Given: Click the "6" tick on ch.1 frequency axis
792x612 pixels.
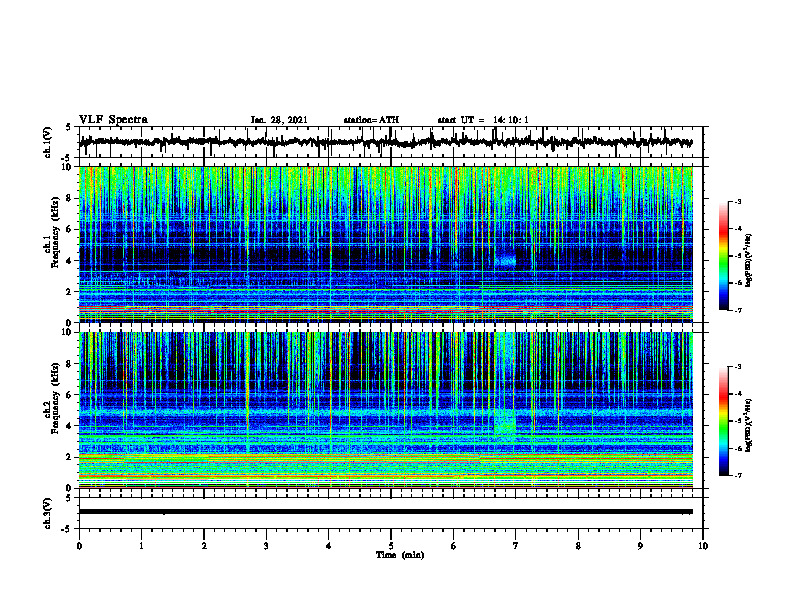Looking at the screenshot, I should pyautogui.click(x=71, y=229).
